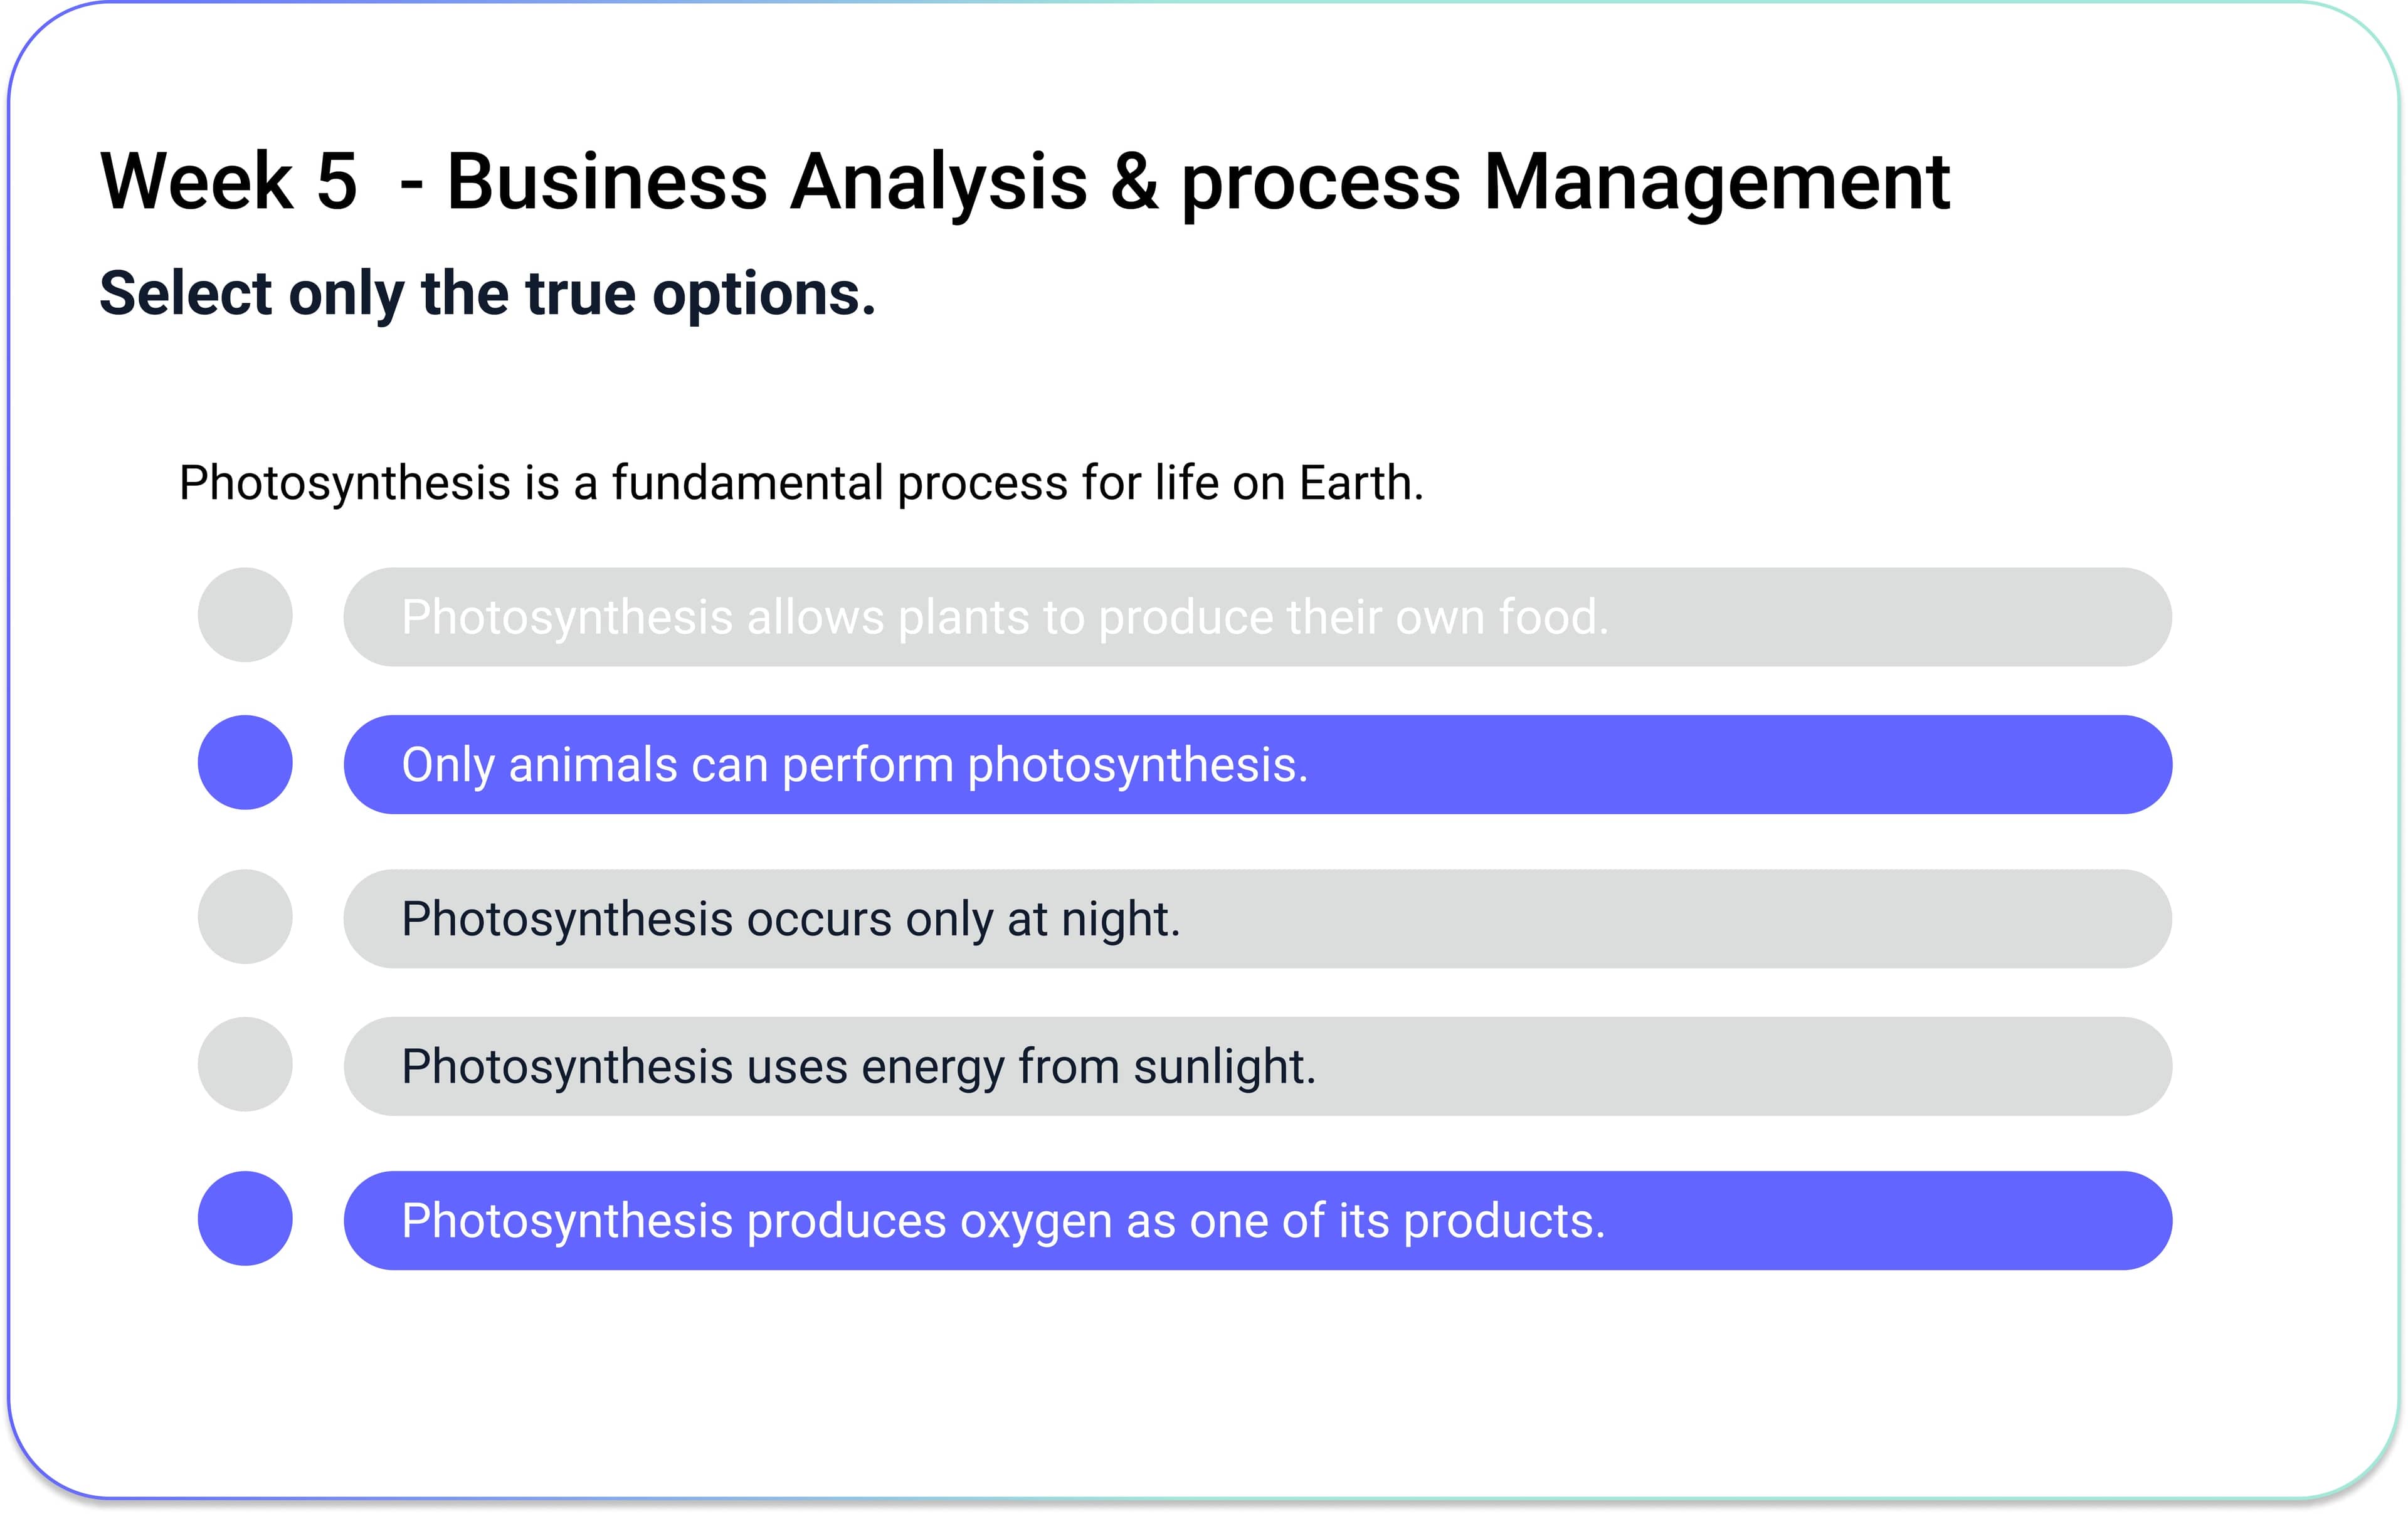This screenshot has width=2408, height=1514.
Task: Pick 'Photosynthesis uses energy from sunlight.' answer bar
Action: [1257, 1066]
